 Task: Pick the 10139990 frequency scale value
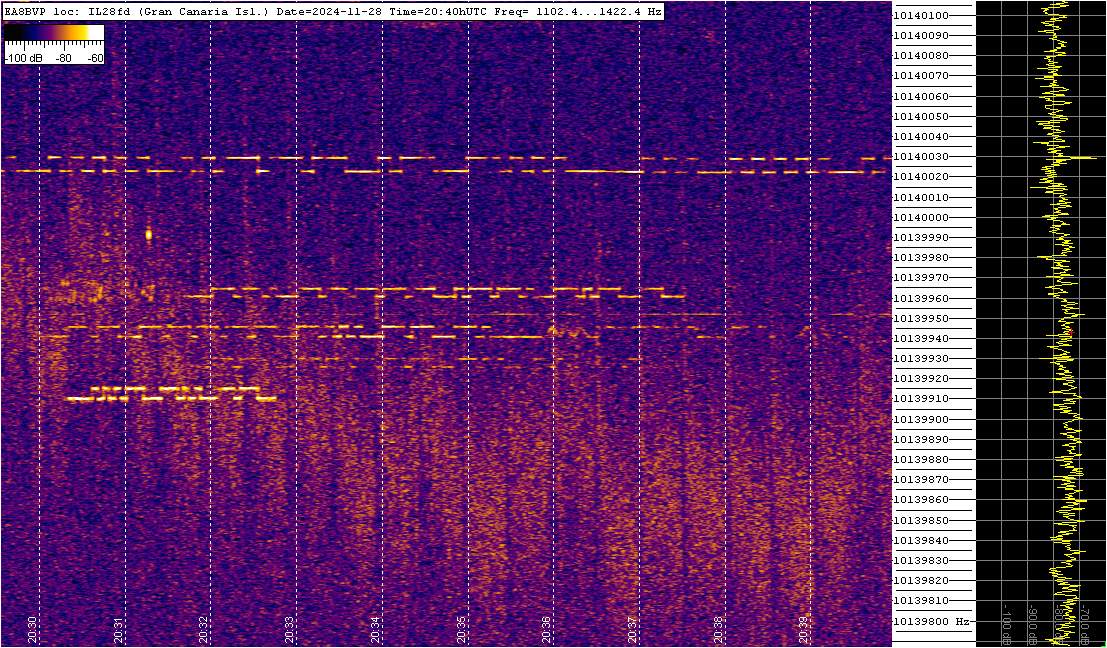tap(921, 237)
